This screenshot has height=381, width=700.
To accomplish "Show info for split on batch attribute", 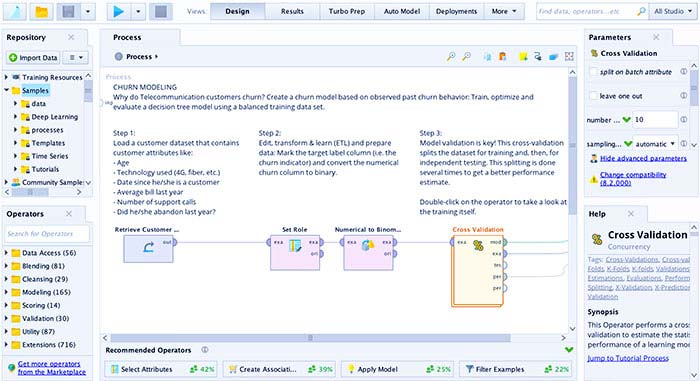I will (x=683, y=71).
